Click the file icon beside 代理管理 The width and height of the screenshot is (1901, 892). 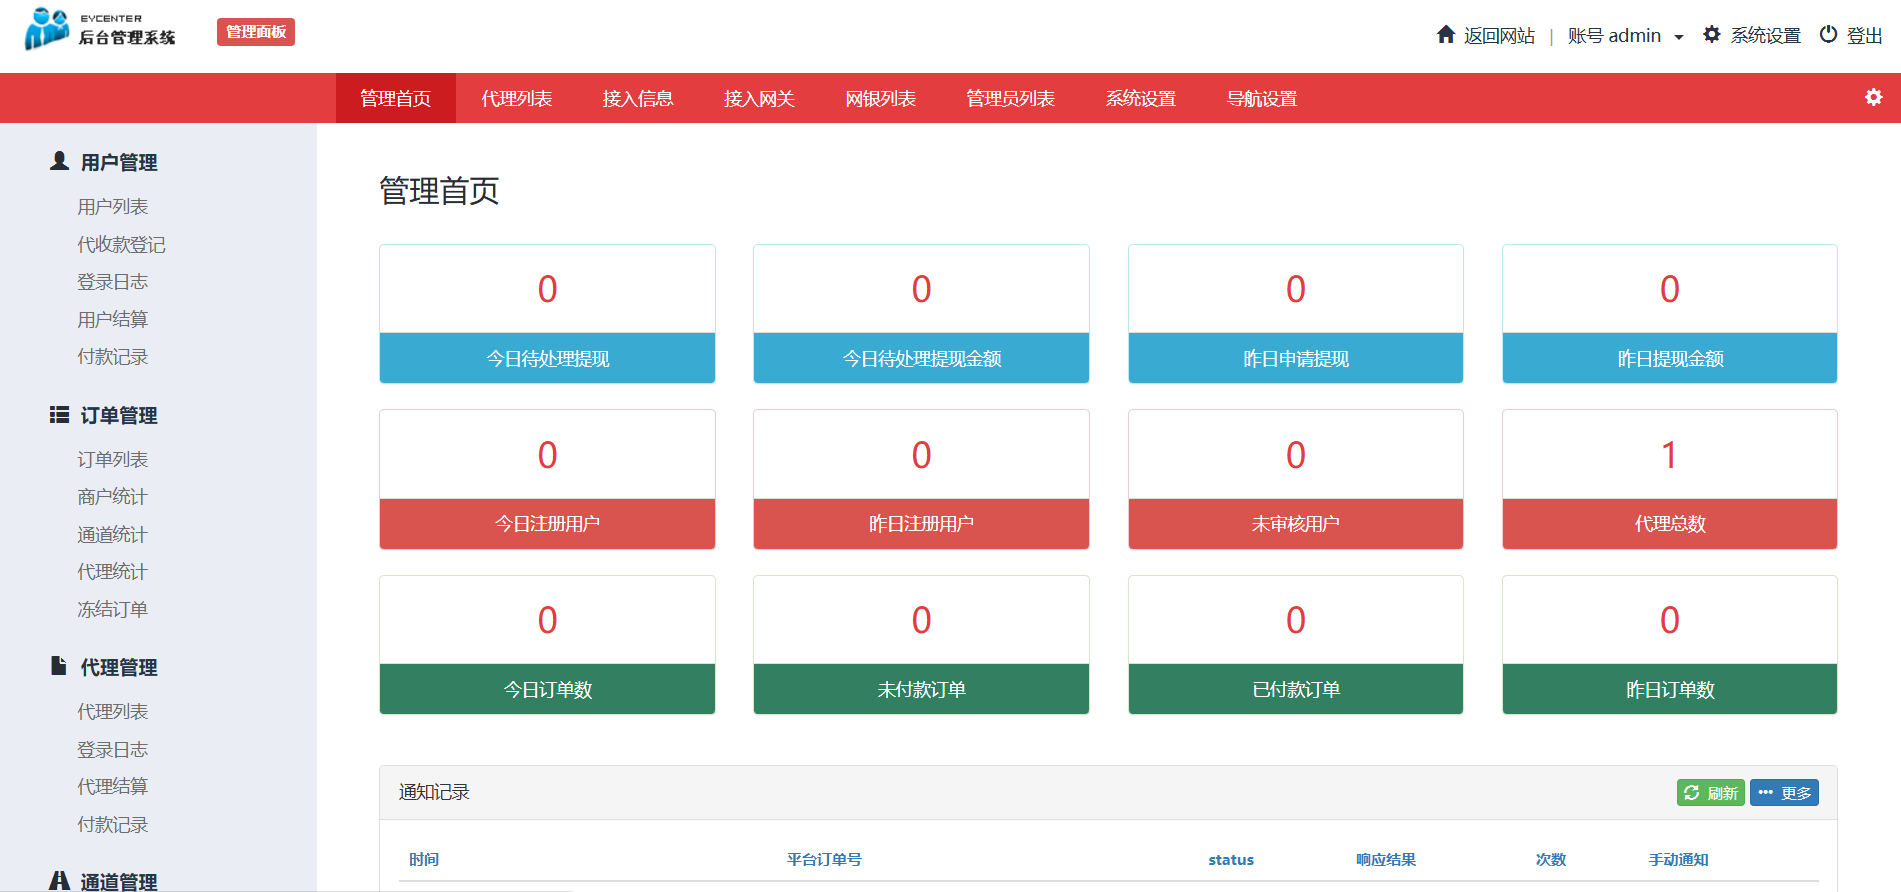(x=59, y=666)
